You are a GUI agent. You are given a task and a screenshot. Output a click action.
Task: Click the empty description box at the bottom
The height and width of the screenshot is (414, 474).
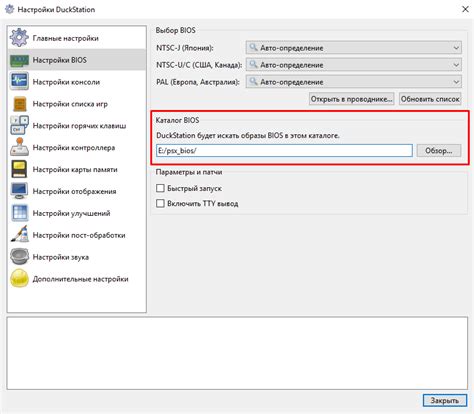click(x=237, y=353)
